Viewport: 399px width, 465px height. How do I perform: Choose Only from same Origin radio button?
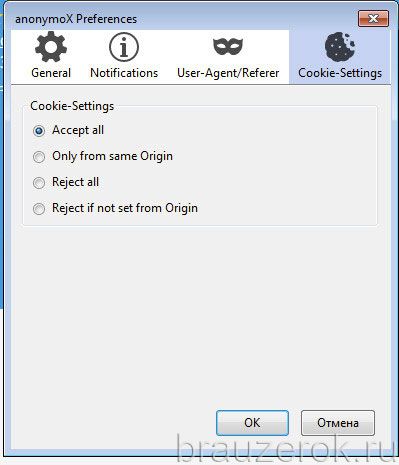pos(39,157)
